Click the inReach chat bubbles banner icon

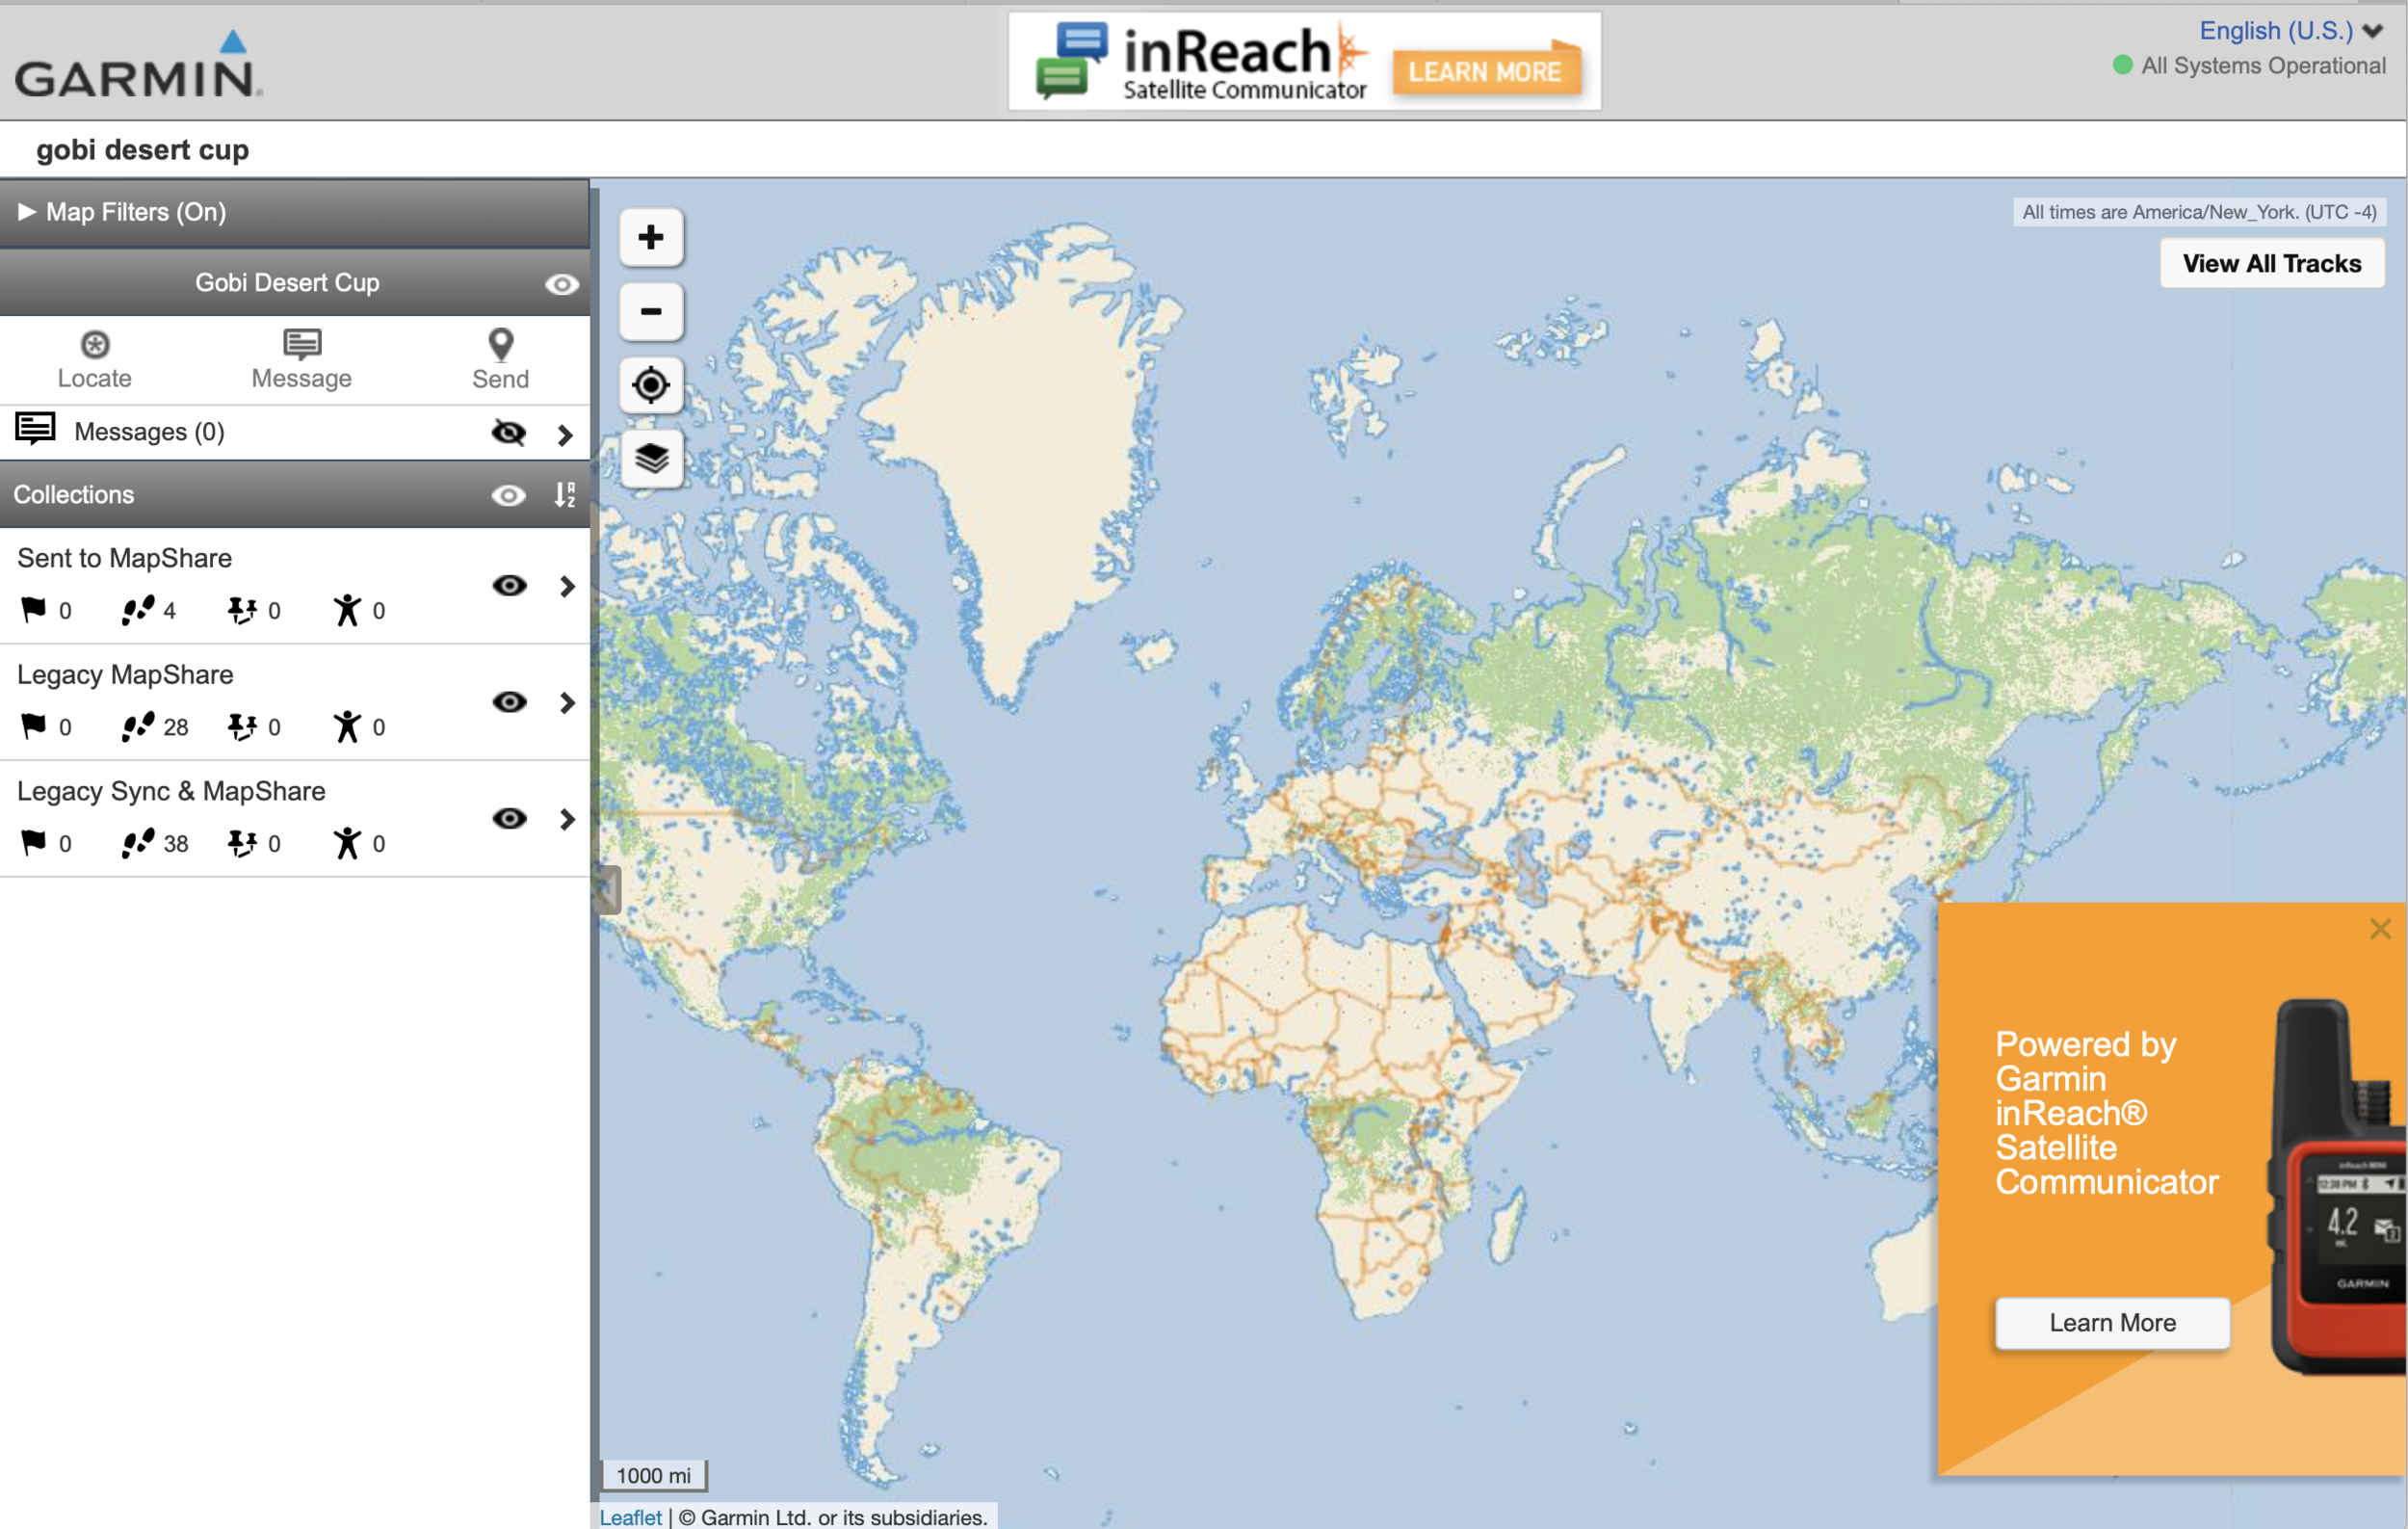[x=1072, y=60]
